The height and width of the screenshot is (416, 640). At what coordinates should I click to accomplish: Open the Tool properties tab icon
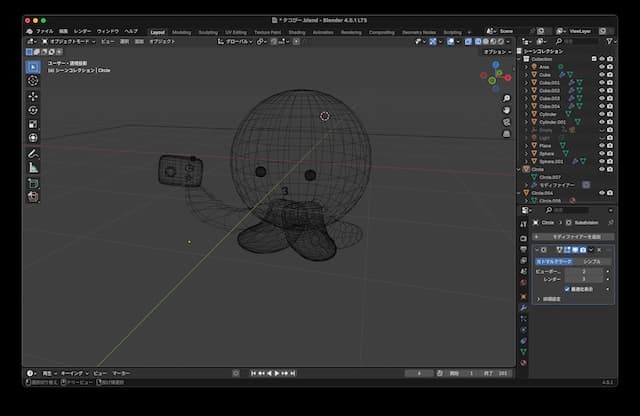tap(524, 225)
